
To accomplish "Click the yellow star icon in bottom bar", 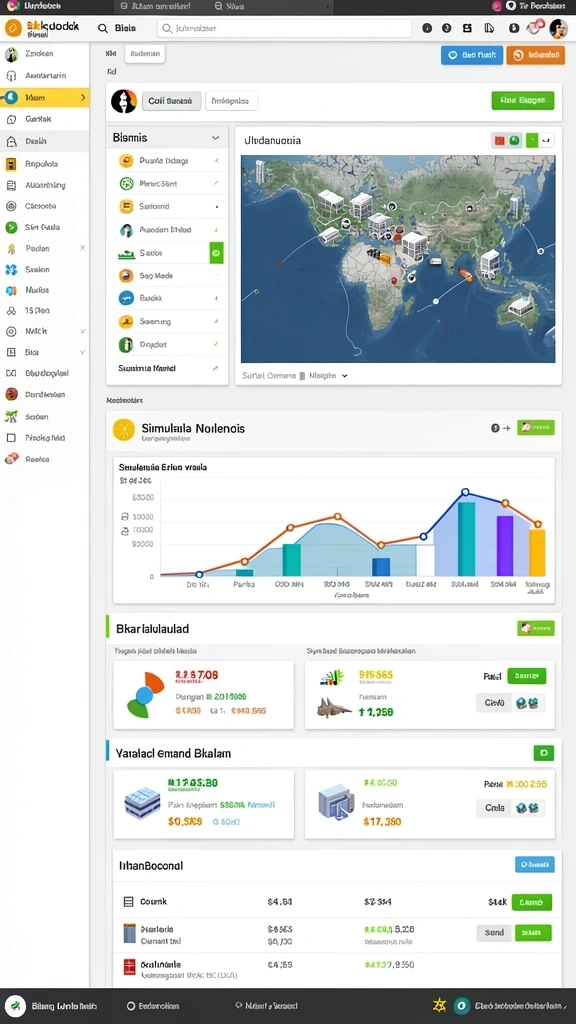I will 440,1006.
